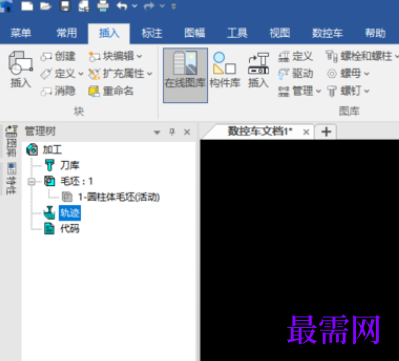Click the 螺栓和螺柱 tool
Image resolution: width=399 pixels, height=361 pixels.
coord(359,56)
